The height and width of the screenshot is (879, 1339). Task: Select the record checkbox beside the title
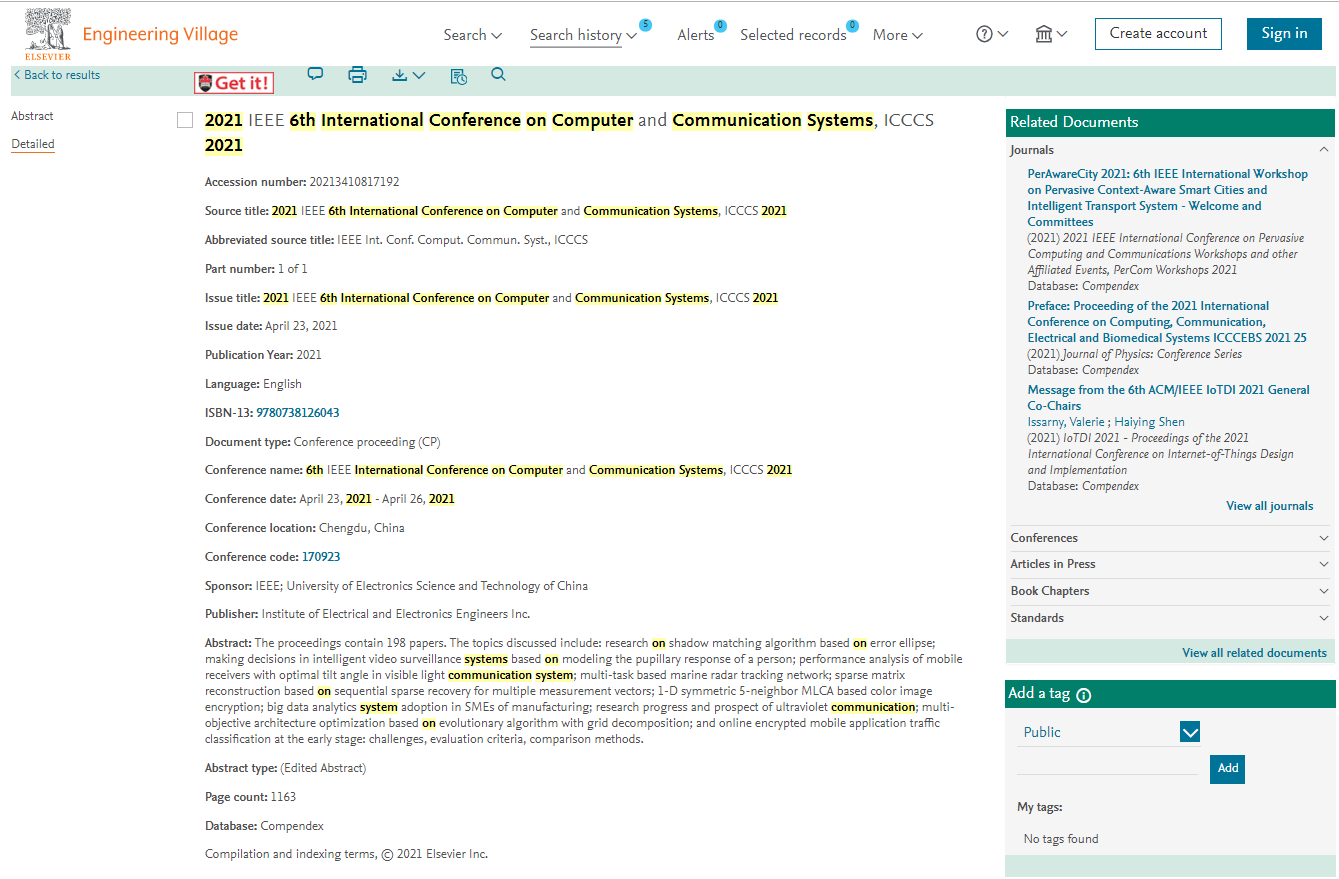click(185, 121)
